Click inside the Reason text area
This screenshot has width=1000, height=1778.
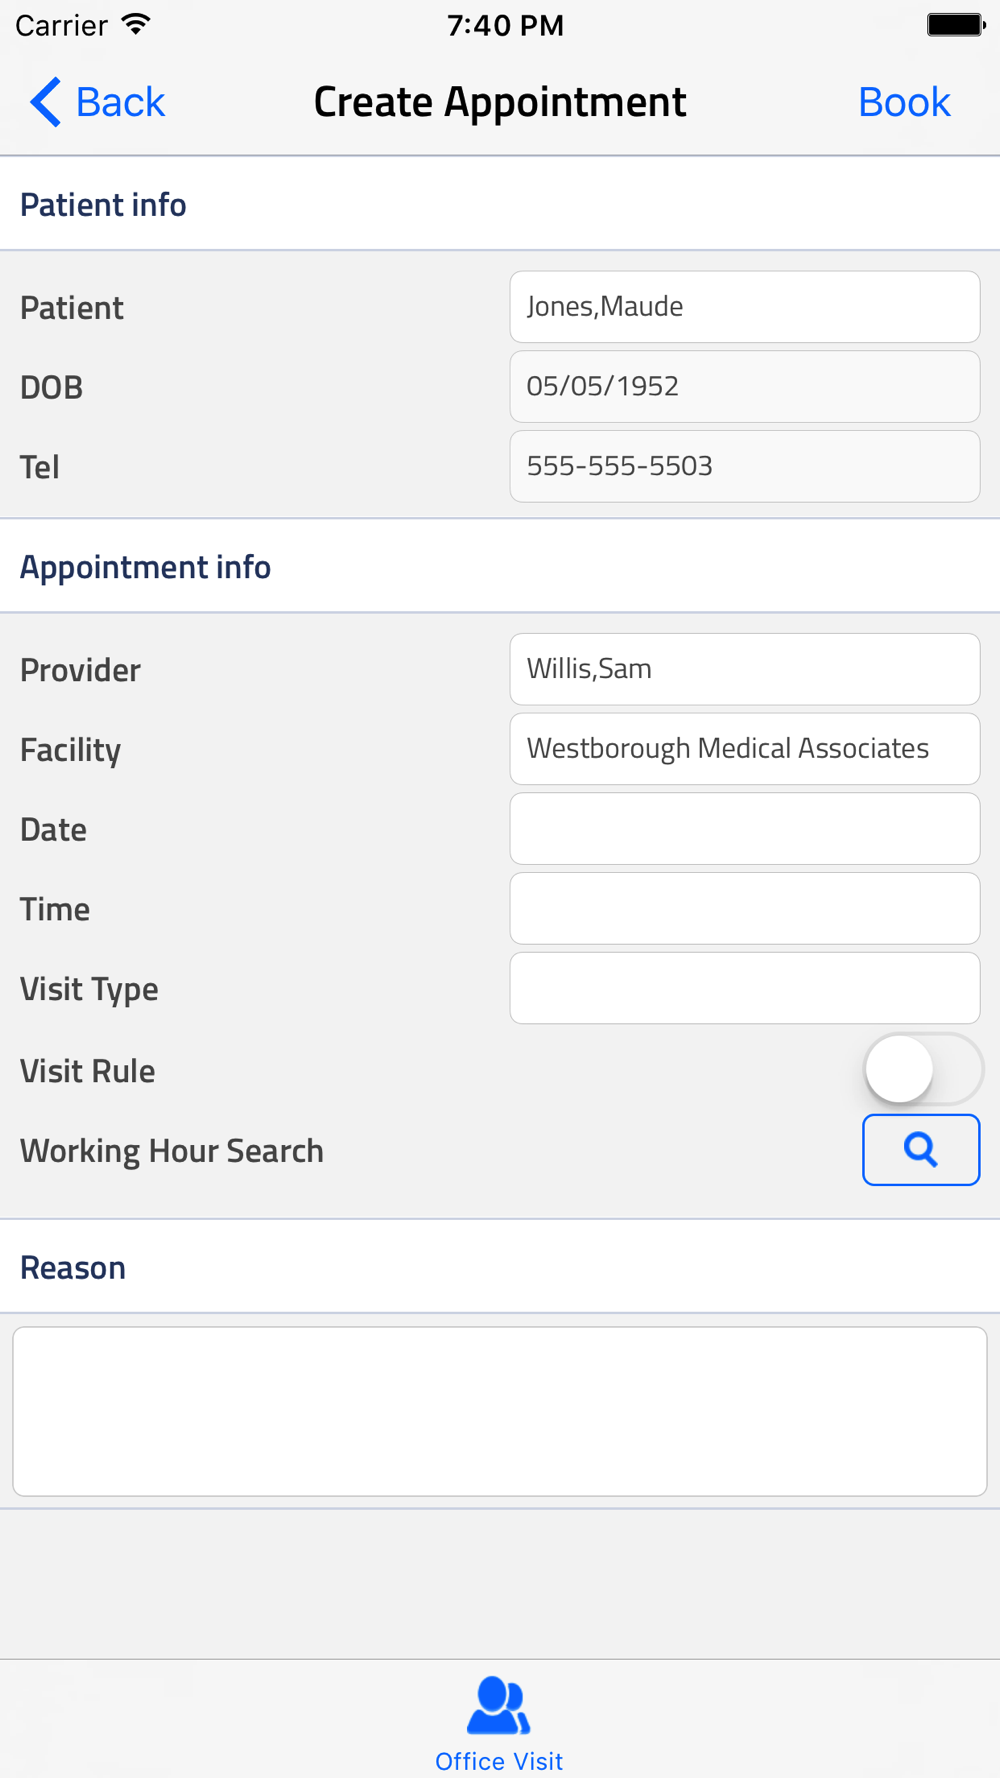click(500, 1411)
